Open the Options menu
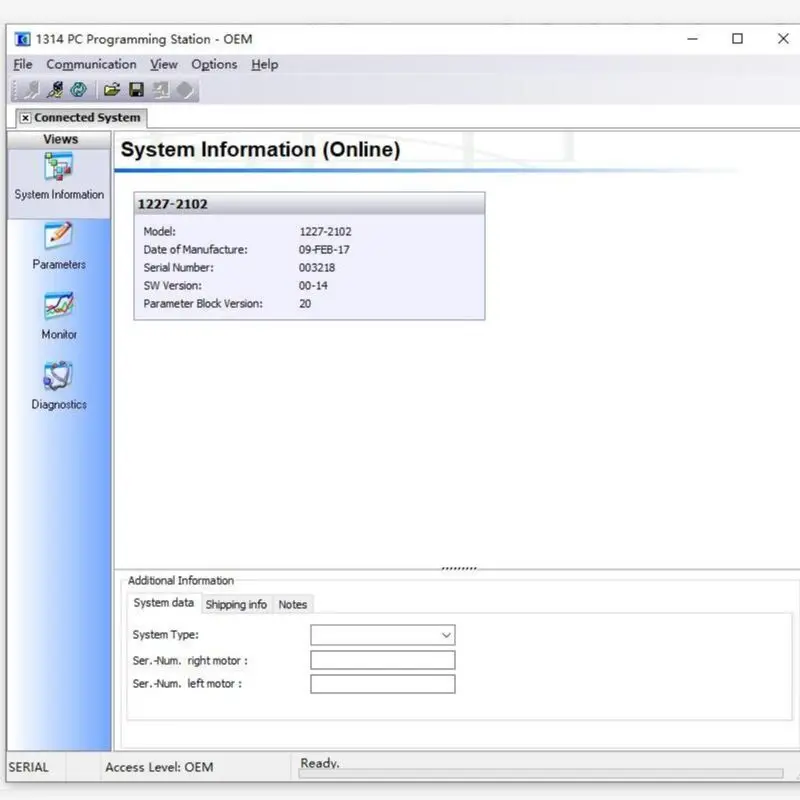This screenshot has height=800, width=800. tap(214, 65)
